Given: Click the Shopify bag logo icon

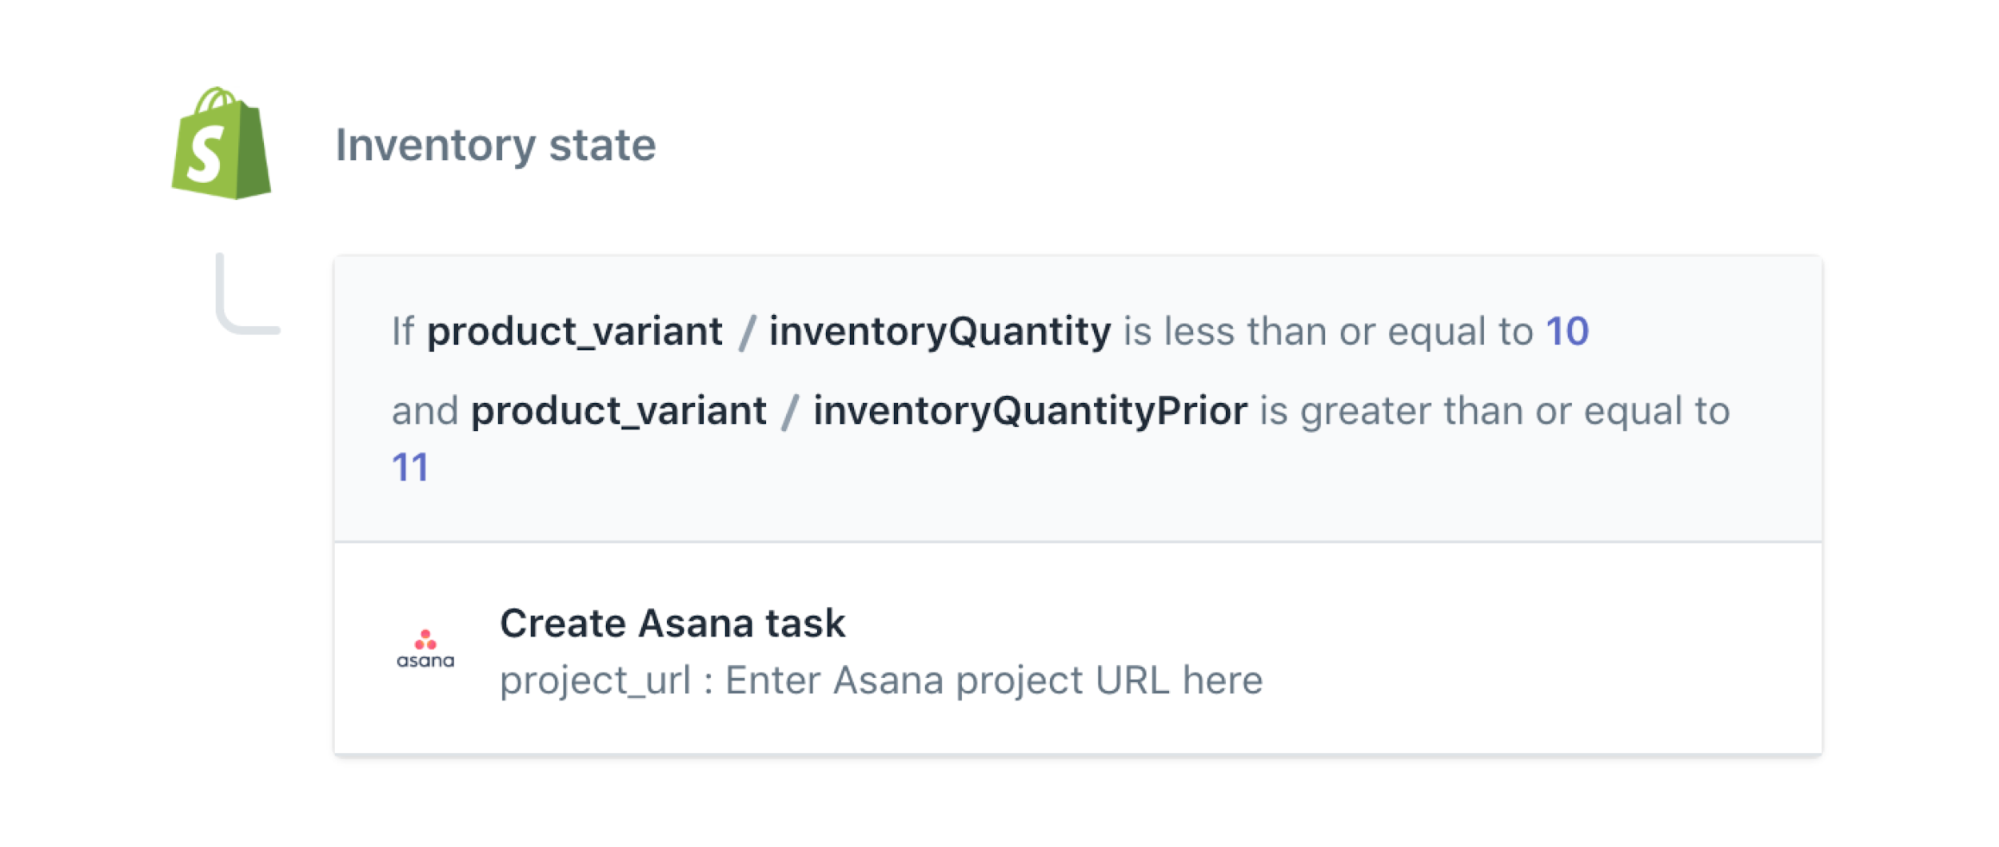Looking at the screenshot, I should pyautogui.click(x=221, y=145).
